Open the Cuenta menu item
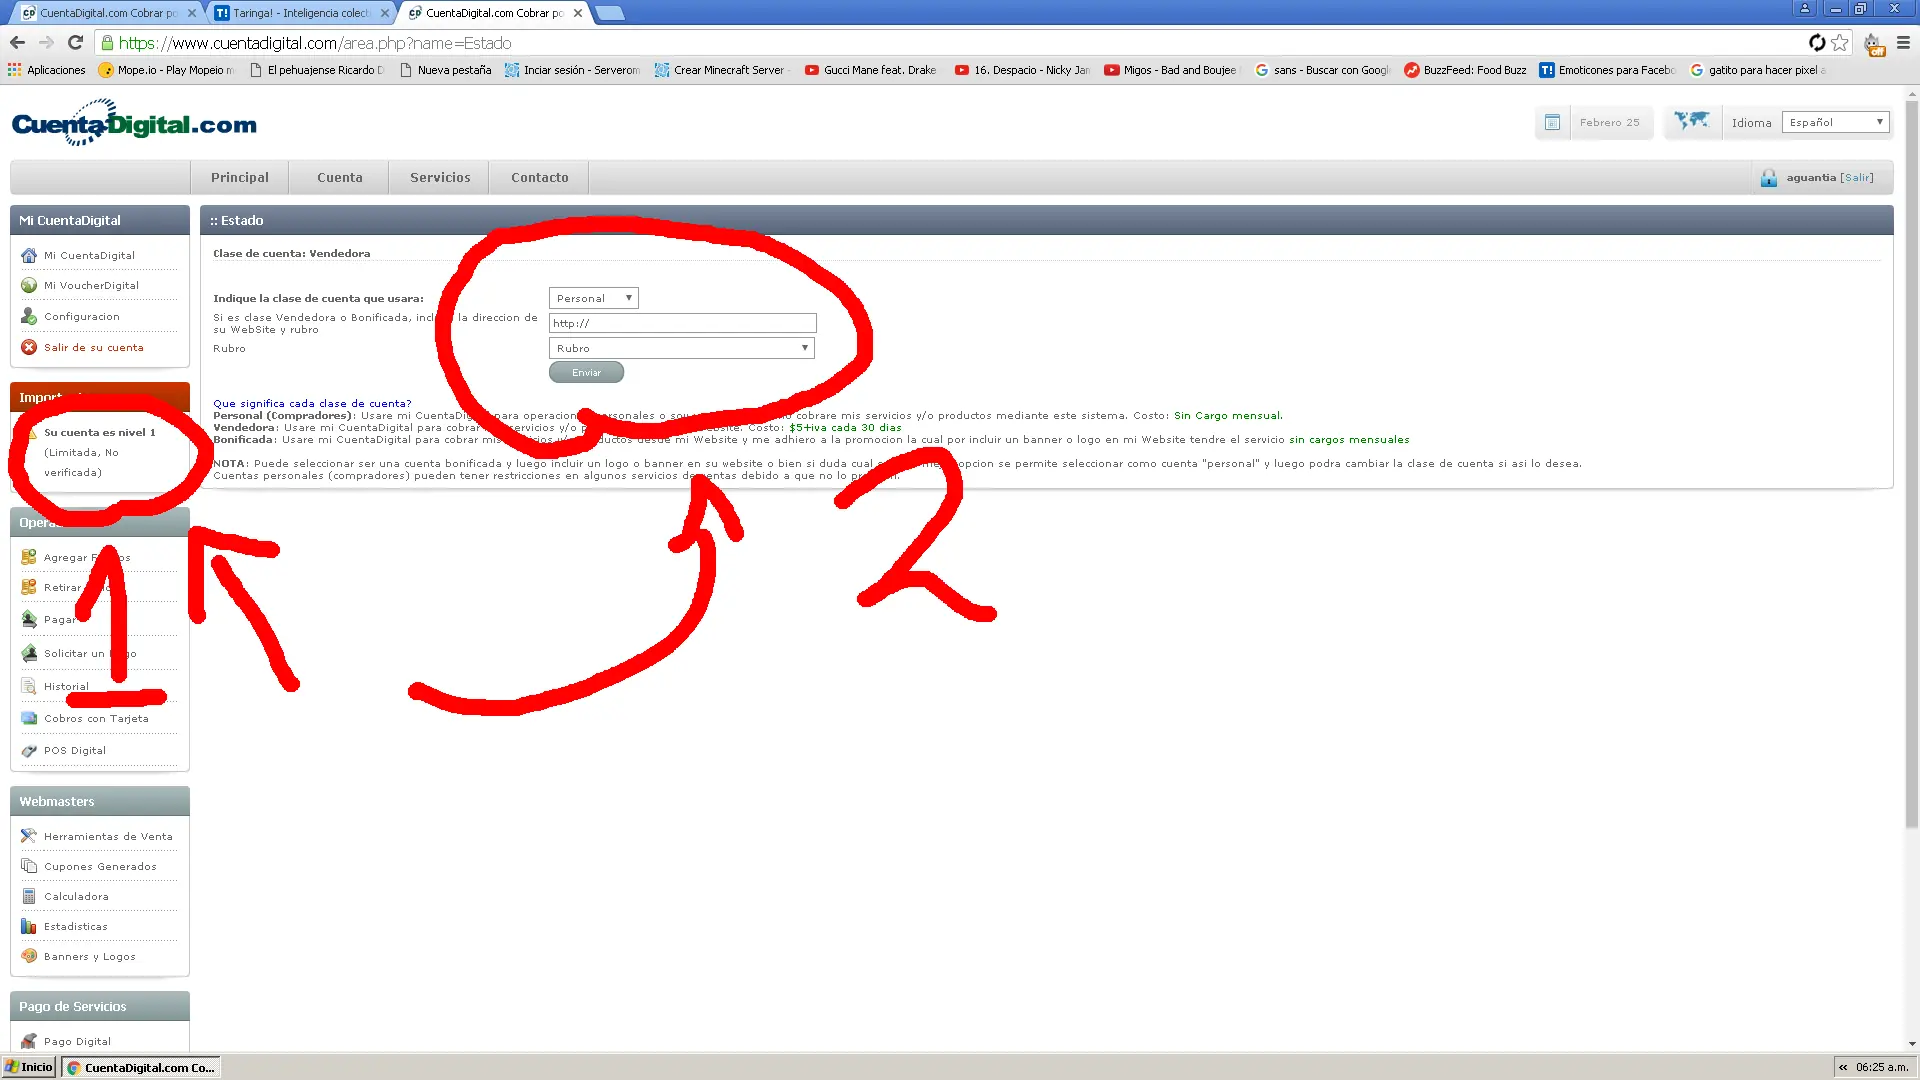1920x1080 pixels. click(x=340, y=177)
